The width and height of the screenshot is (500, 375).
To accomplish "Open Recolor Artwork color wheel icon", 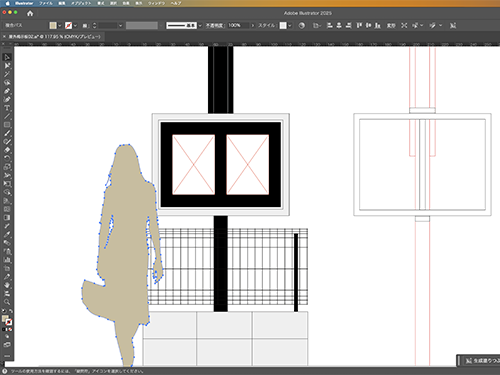I will pos(301,25).
